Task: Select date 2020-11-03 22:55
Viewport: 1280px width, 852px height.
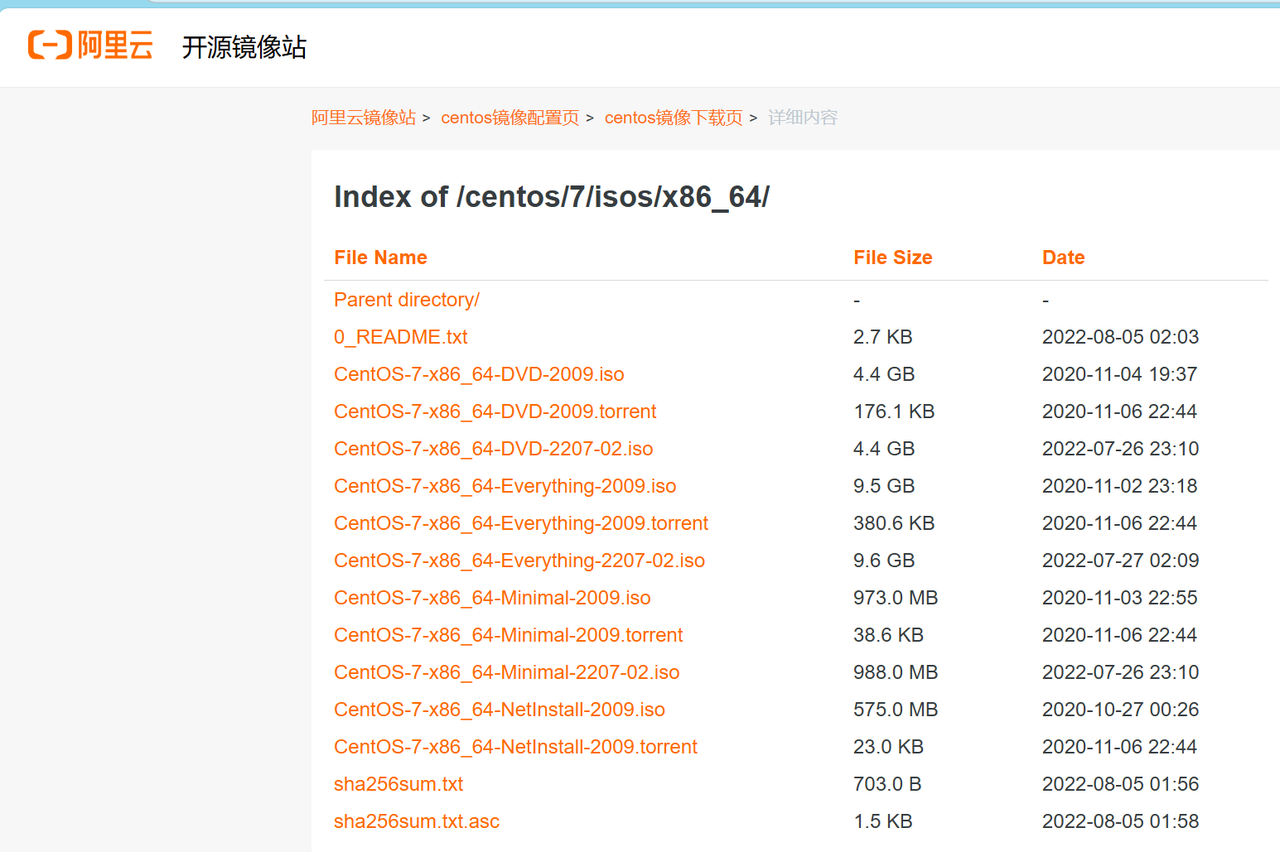Action: click(x=1120, y=598)
